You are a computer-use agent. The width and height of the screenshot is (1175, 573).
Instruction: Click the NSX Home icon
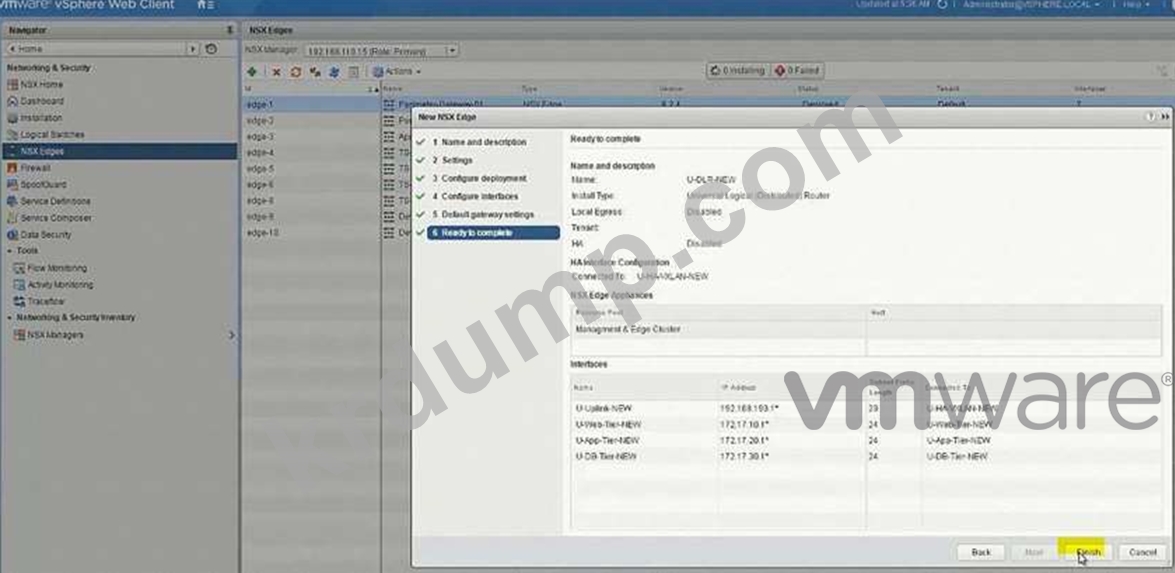[x=12, y=85]
